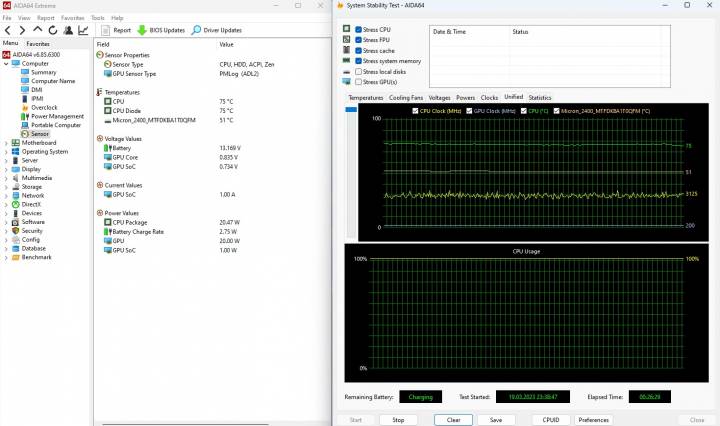Open the Help menu

(117, 18)
